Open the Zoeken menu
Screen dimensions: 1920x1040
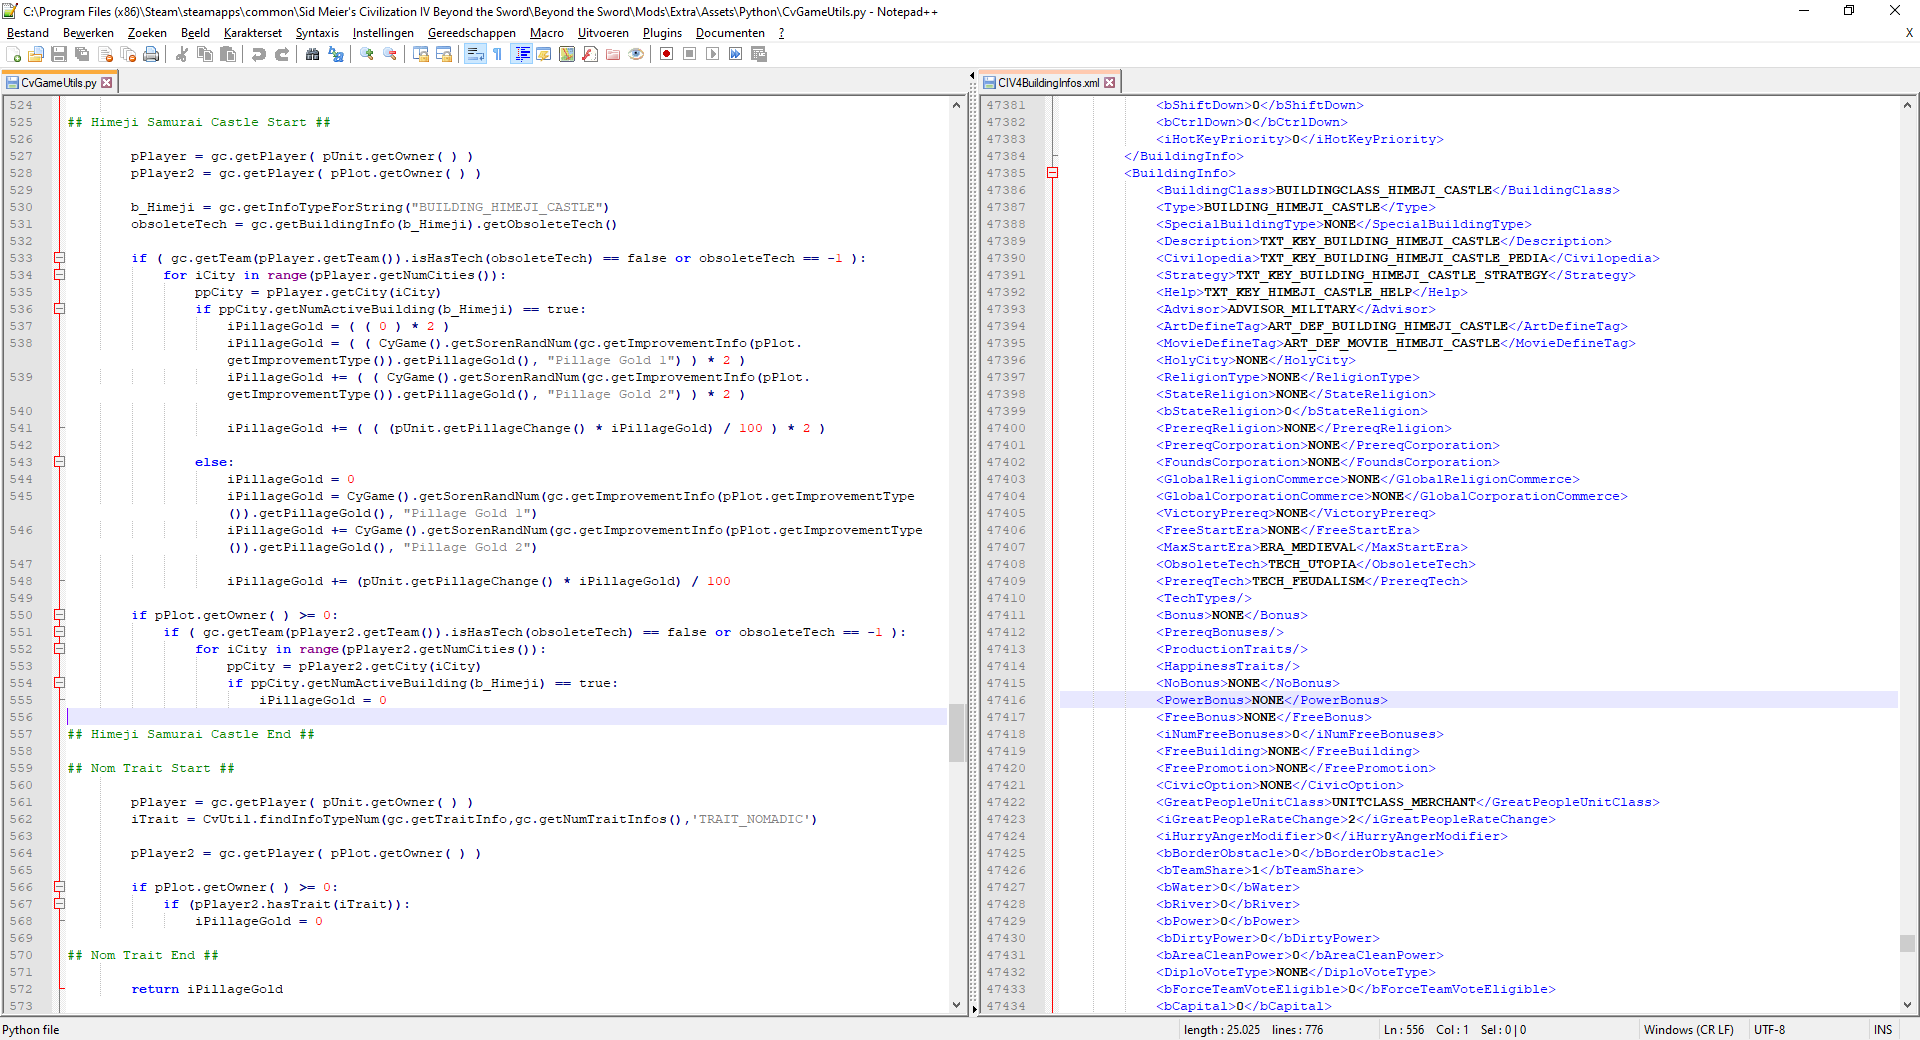click(147, 33)
